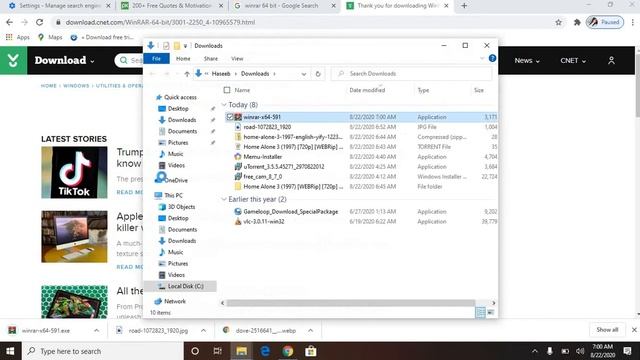
Task: Collapse the Earlier this year (2) group
Action: pos(224,199)
